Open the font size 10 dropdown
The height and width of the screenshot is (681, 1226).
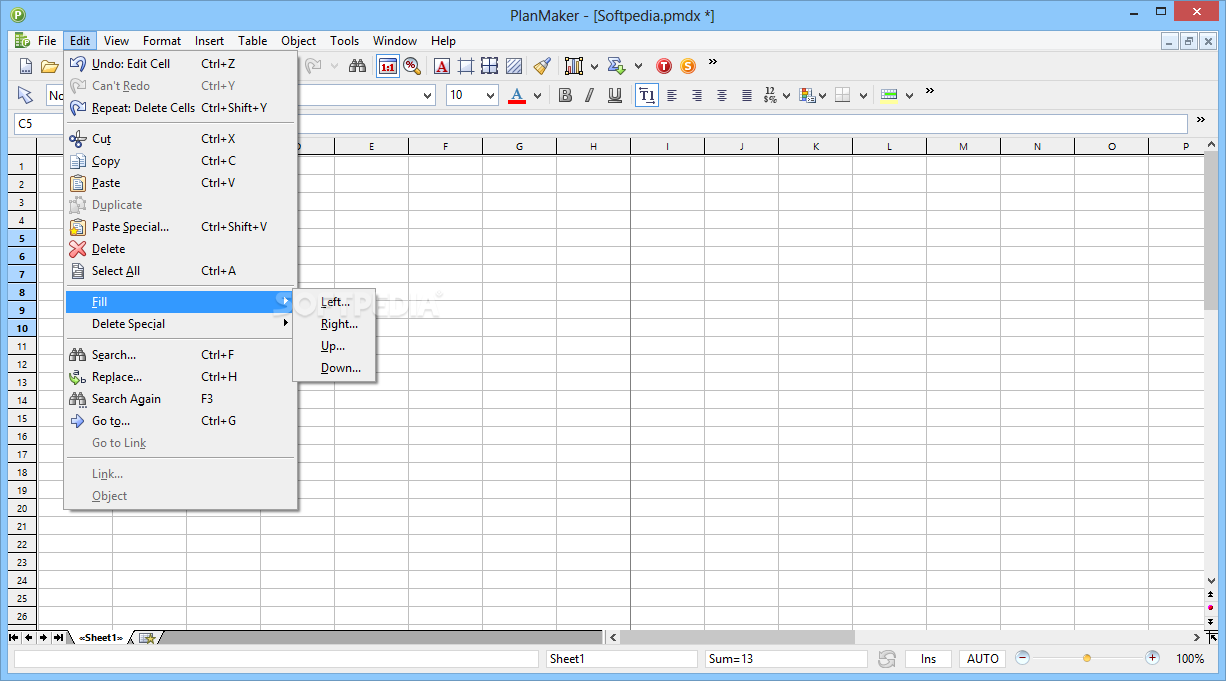pyautogui.click(x=491, y=95)
